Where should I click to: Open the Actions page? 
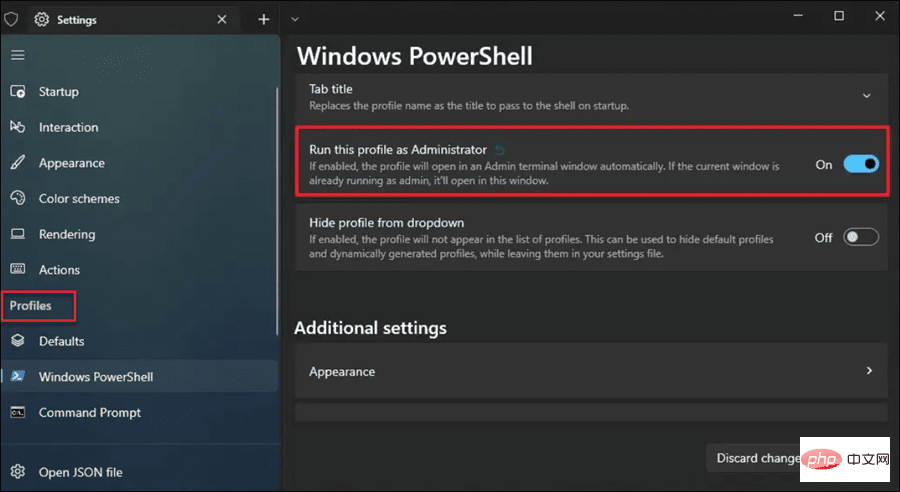click(x=139, y=269)
